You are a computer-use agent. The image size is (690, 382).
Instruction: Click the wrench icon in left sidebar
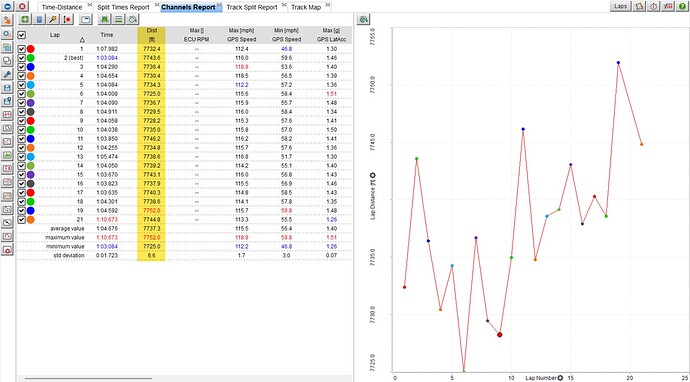click(7, 74)
